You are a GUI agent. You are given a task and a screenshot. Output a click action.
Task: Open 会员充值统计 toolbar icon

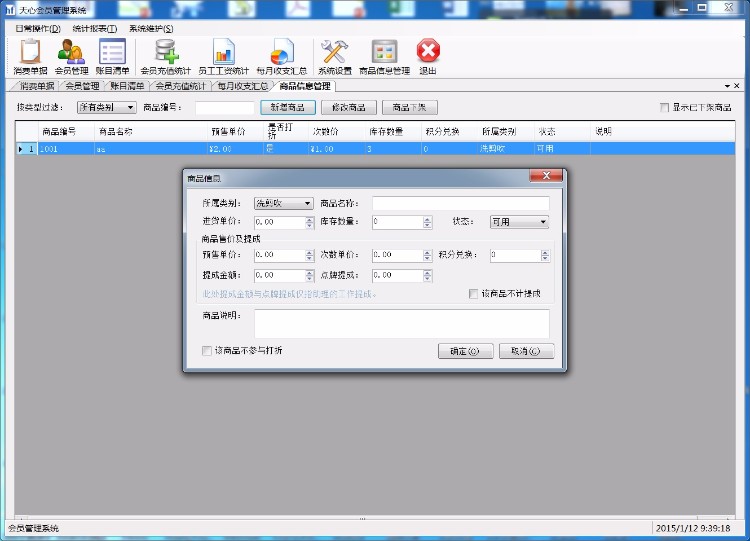click(165, 56)
